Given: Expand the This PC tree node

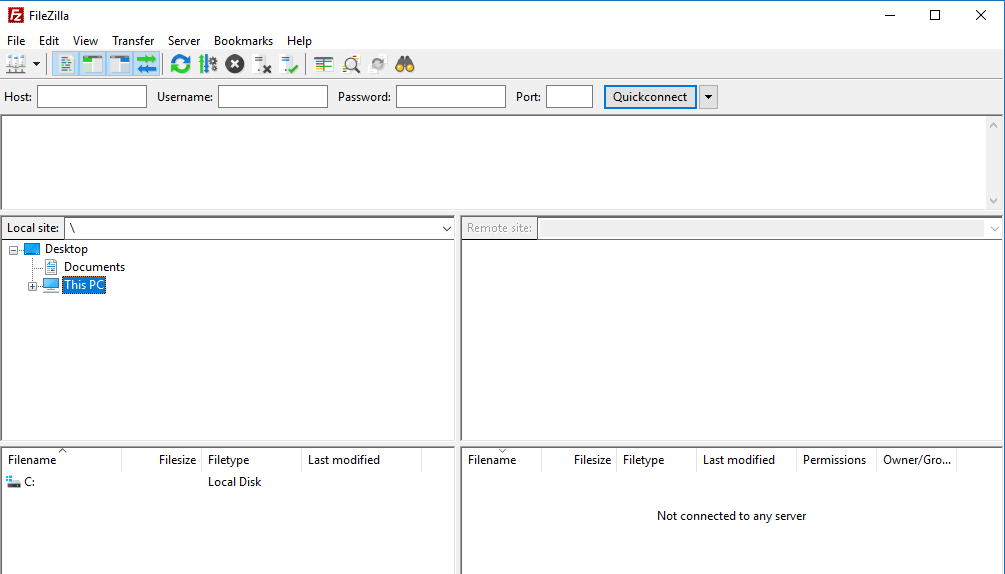Looking at the screenshot, I should click(32, 286).
